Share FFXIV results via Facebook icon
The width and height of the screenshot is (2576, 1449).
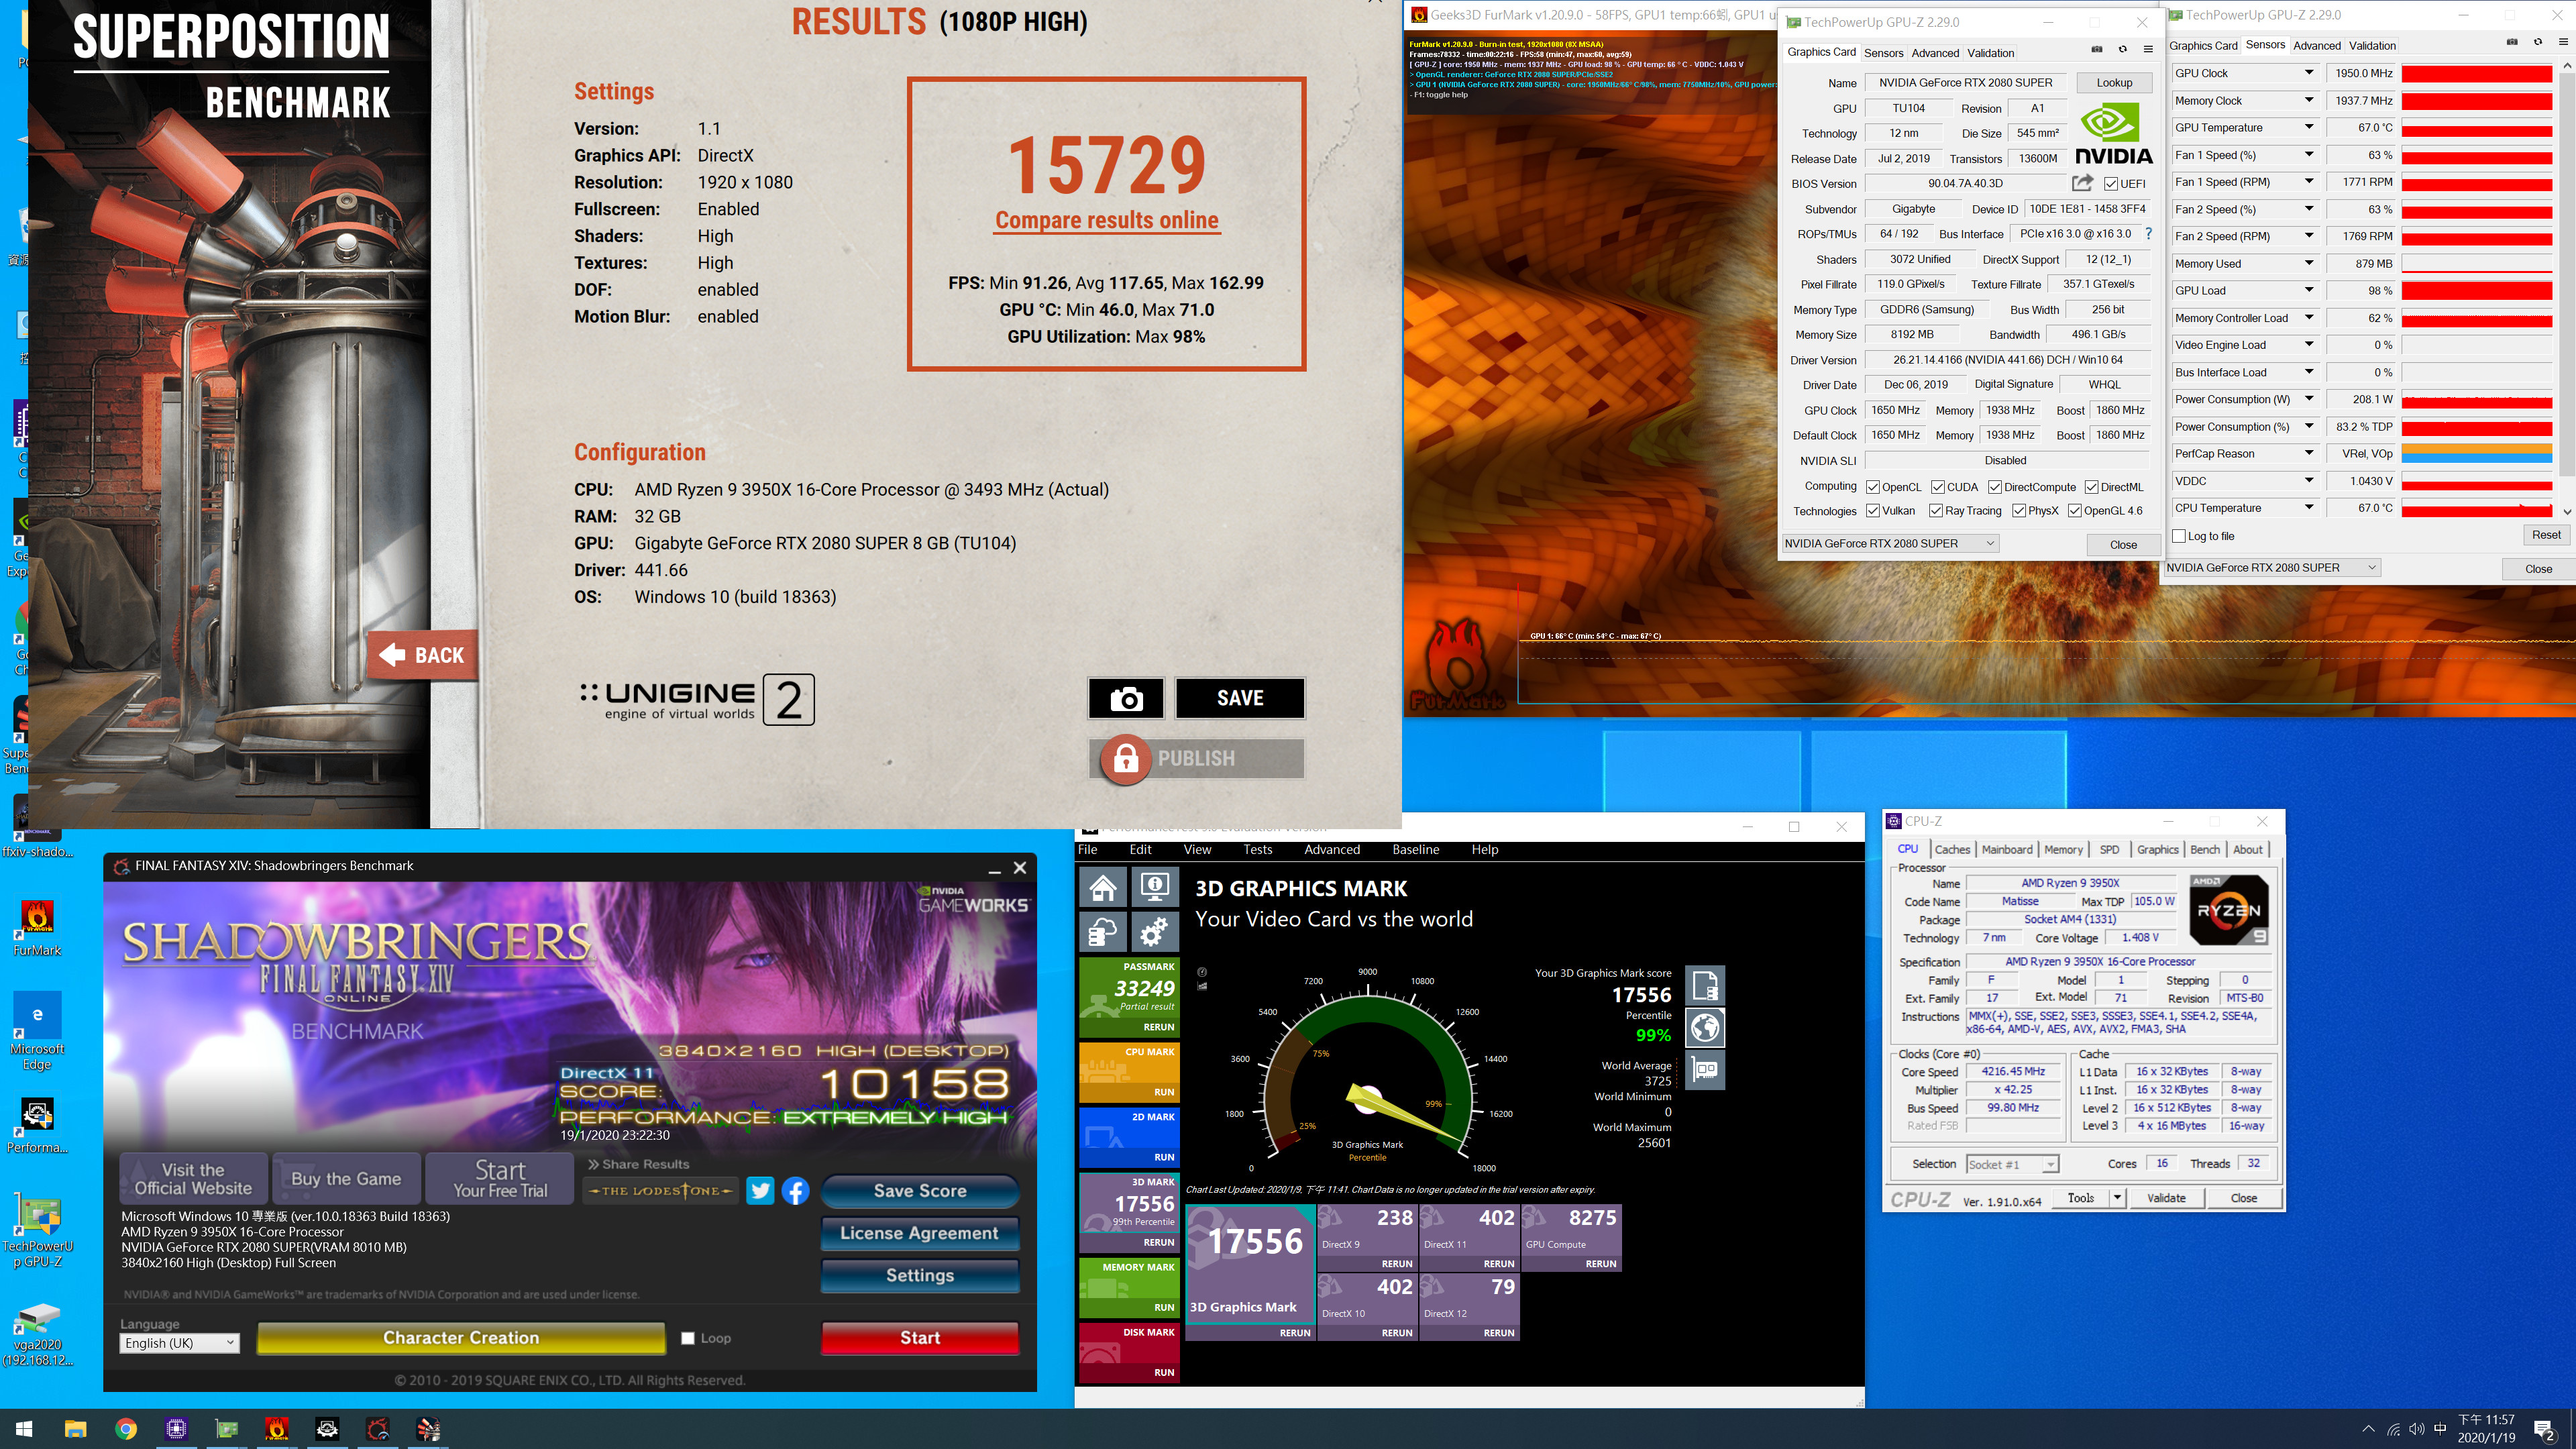click(x=795, y=1190)
